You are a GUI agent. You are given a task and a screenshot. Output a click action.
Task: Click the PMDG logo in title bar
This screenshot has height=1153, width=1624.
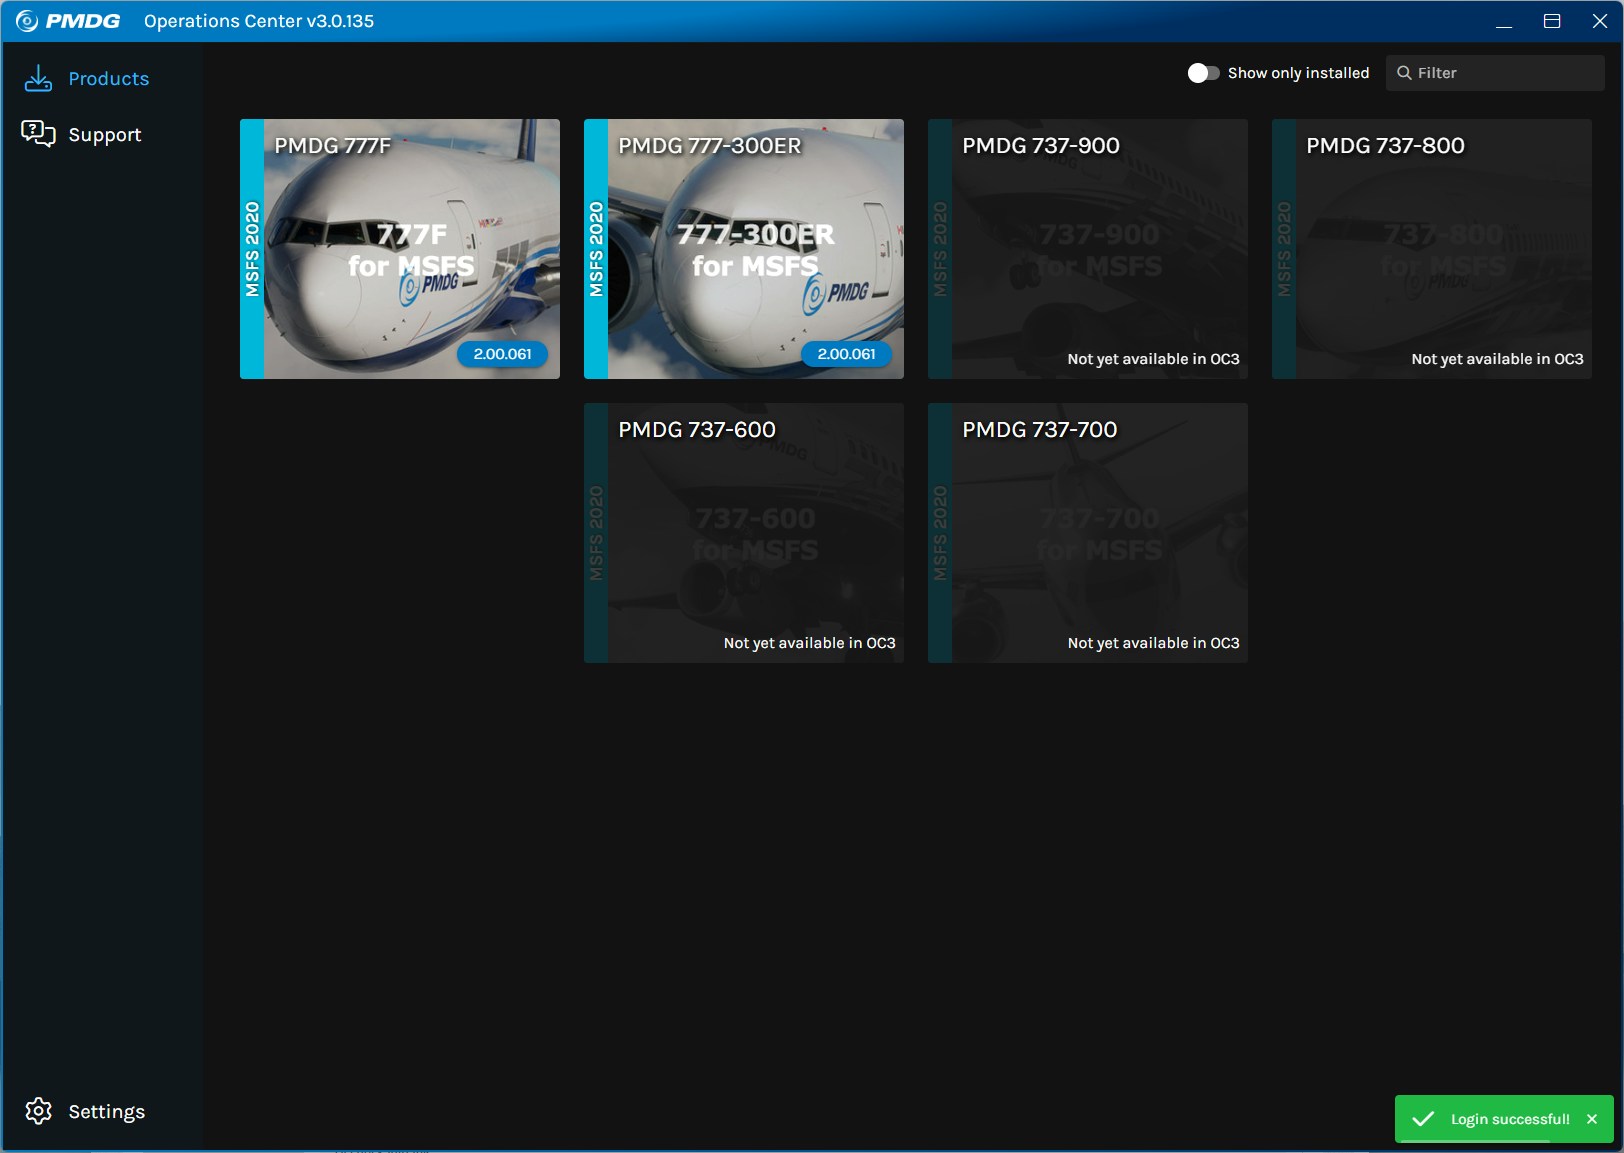point(68,21)
